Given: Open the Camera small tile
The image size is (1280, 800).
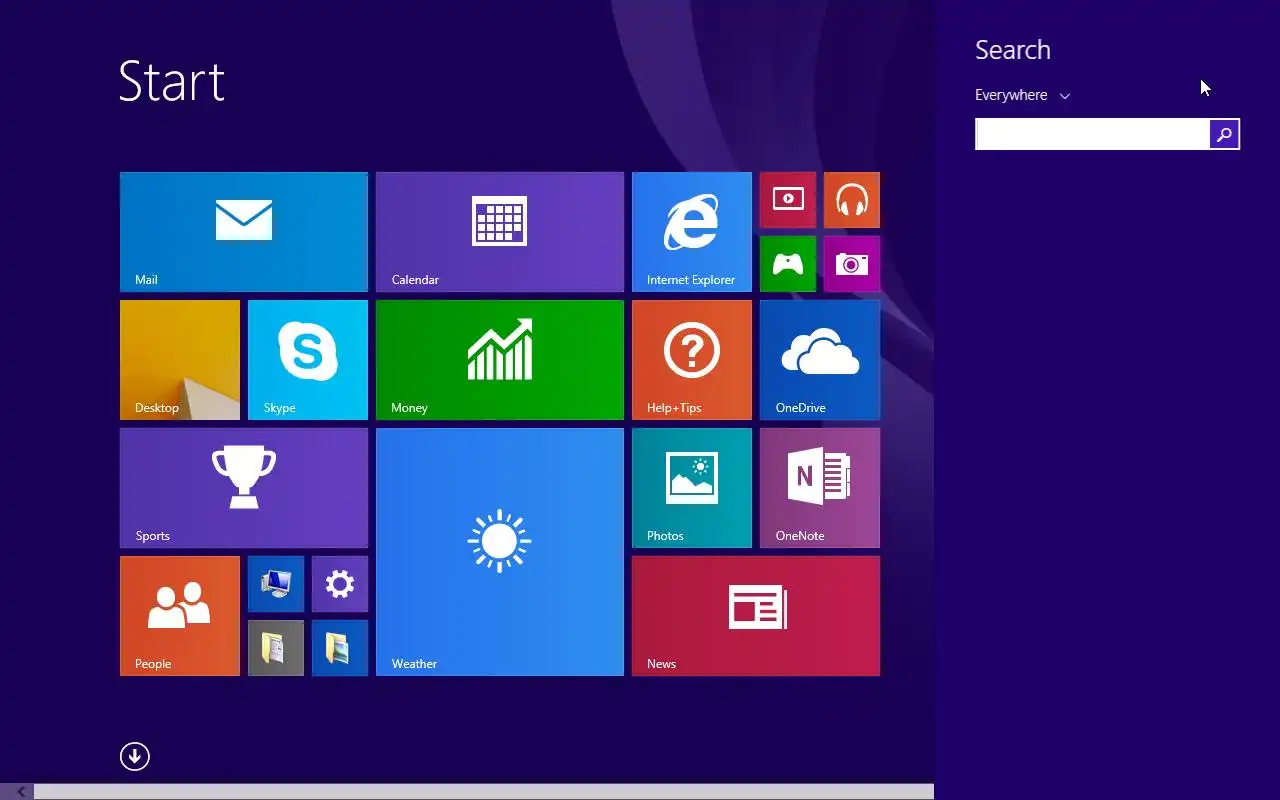Looking at the screenshot, I should [852, 264].
